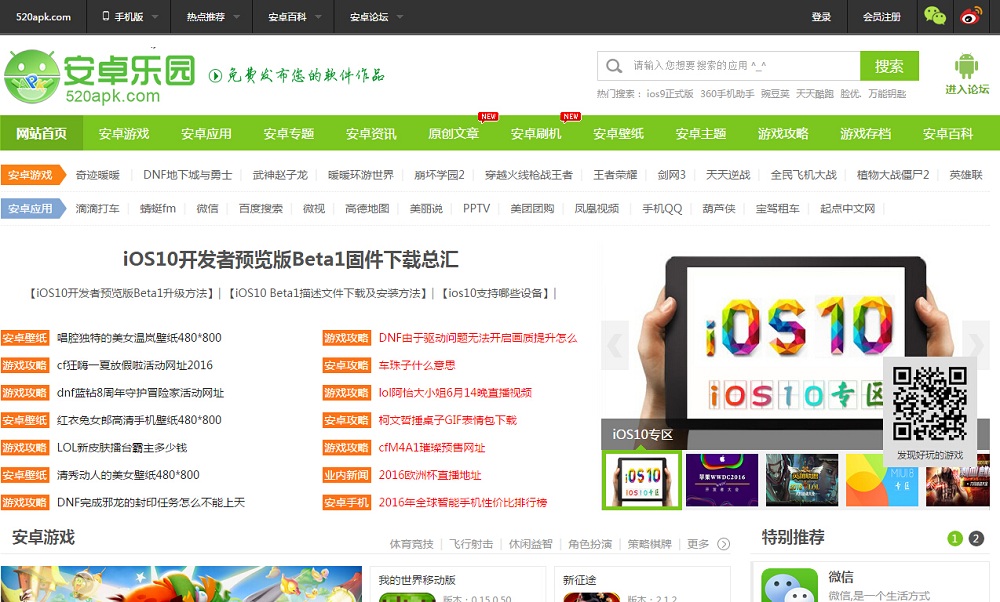1000x602 pixels.
Task: Show next slide with right carousel arrow
Action: 976,345
